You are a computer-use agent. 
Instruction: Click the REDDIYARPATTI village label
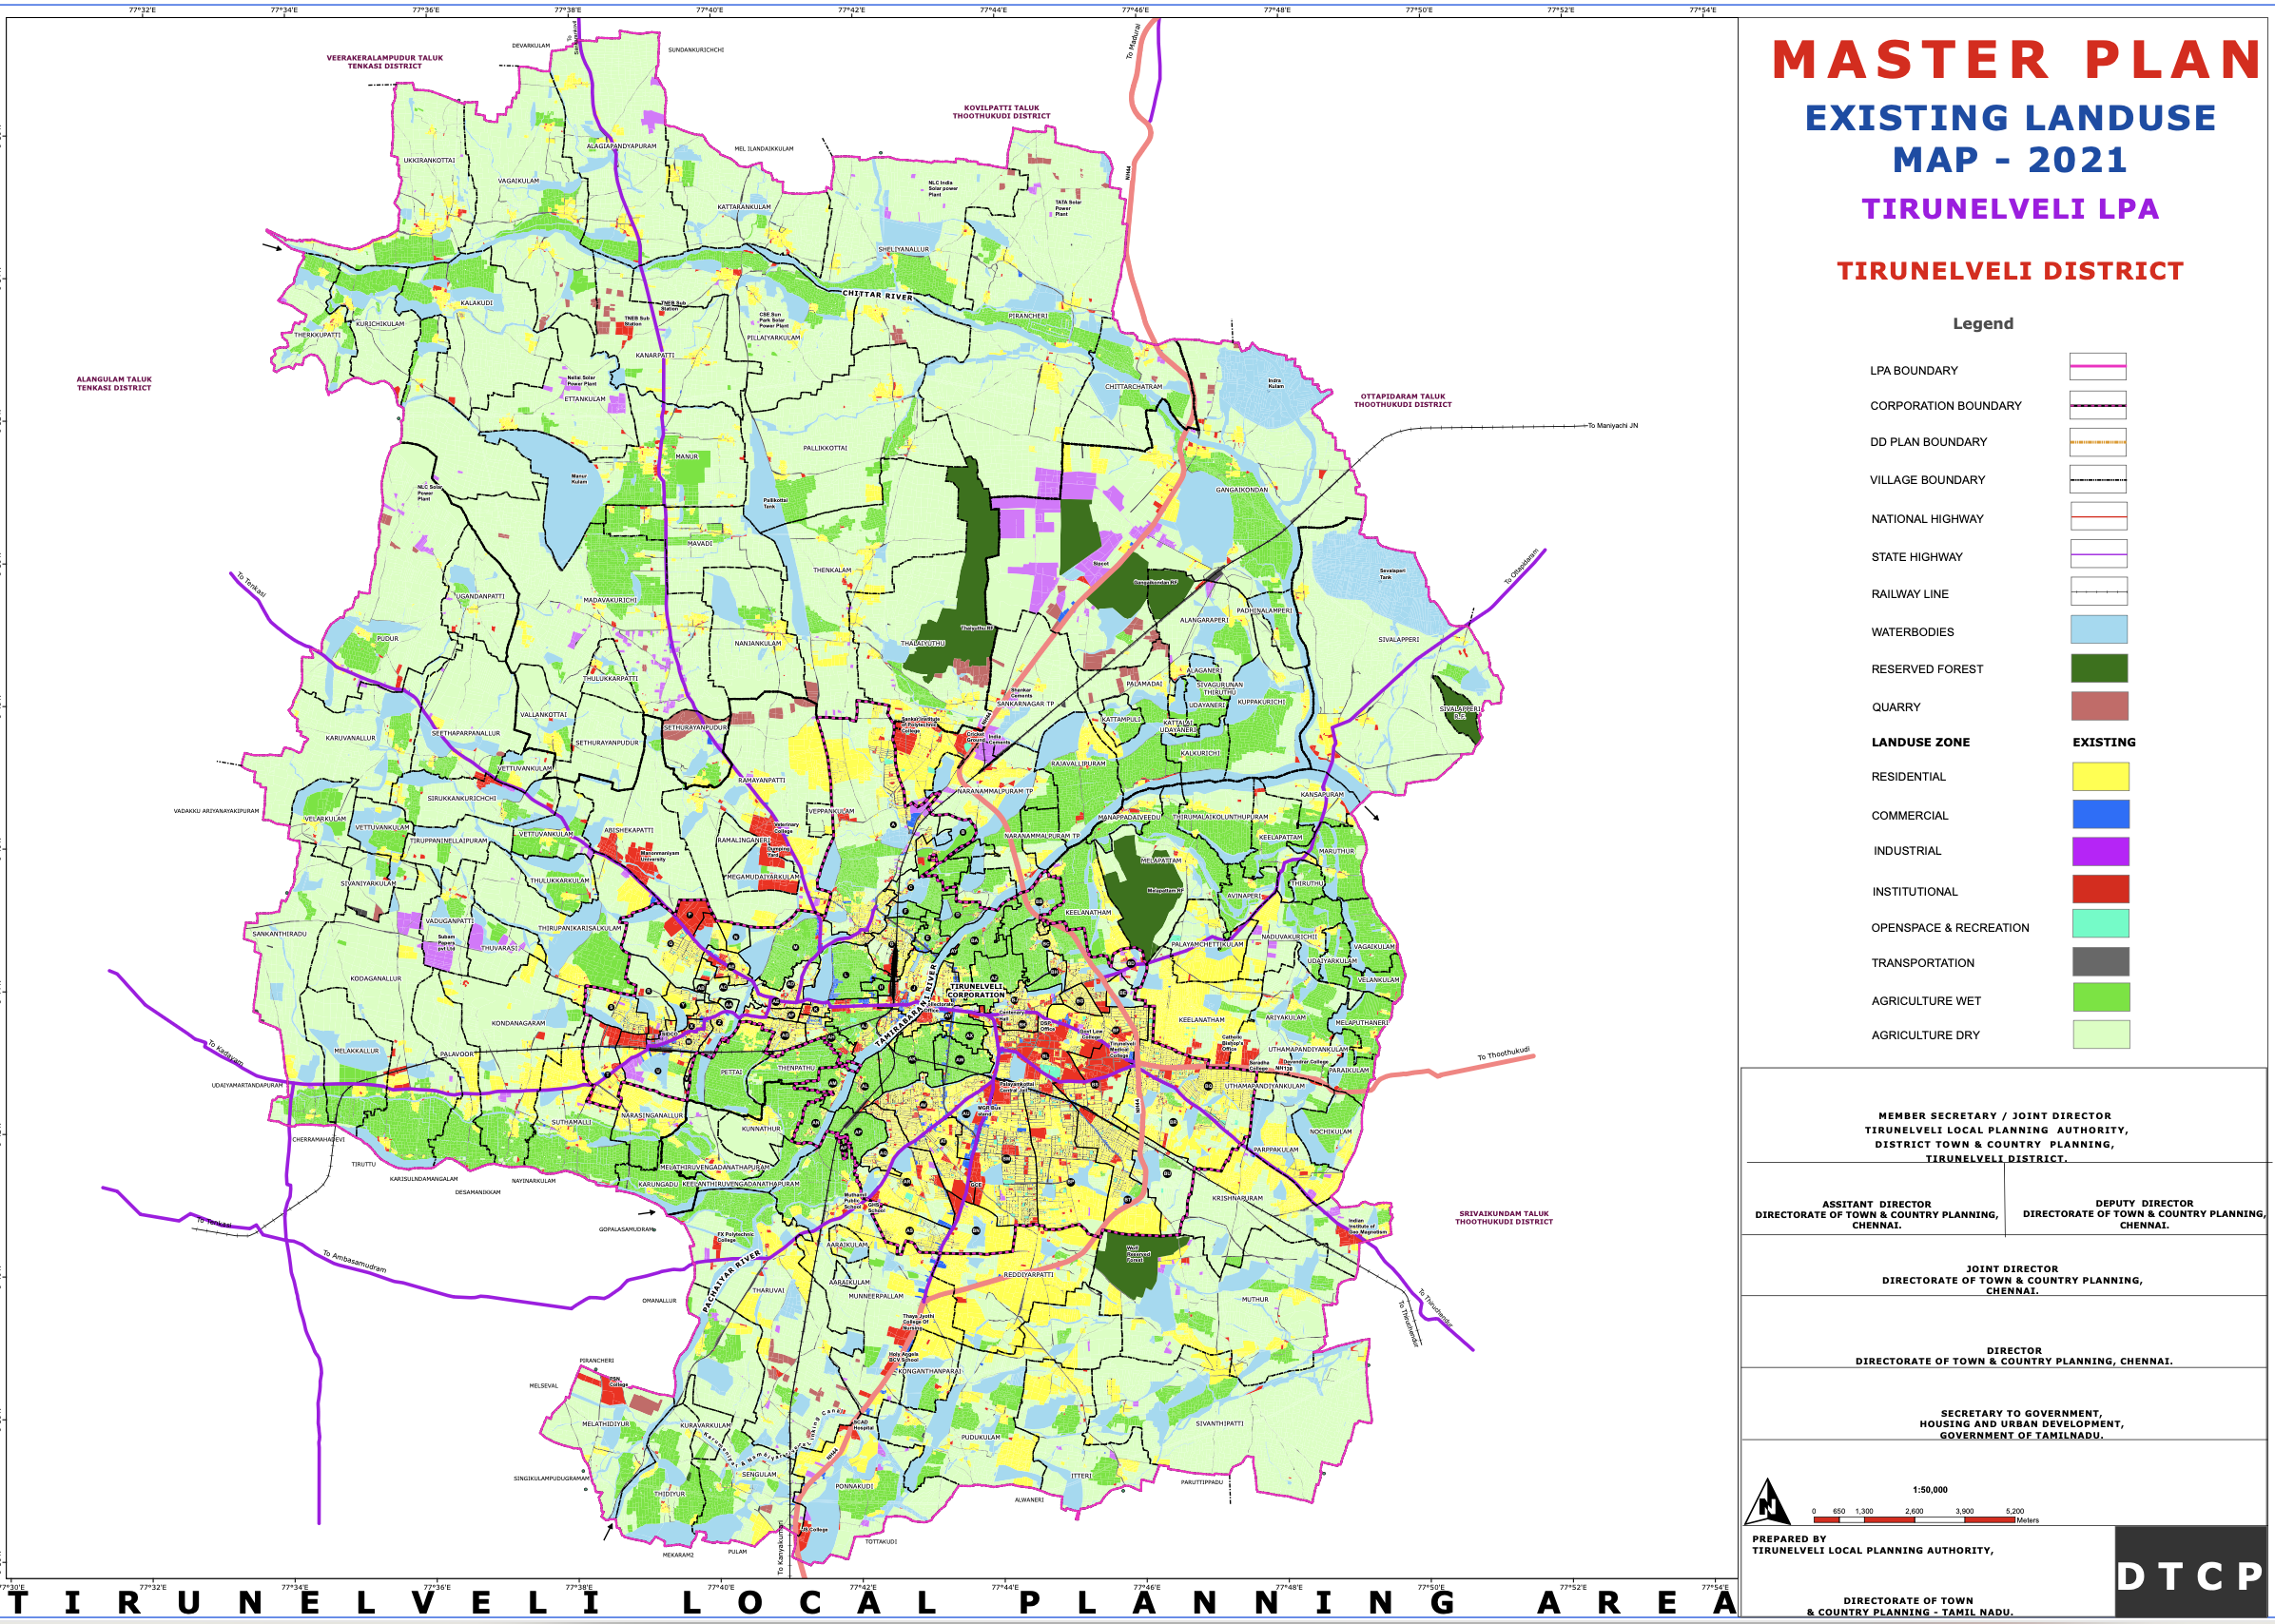pyautogui.click(x=1028, y=1275)
